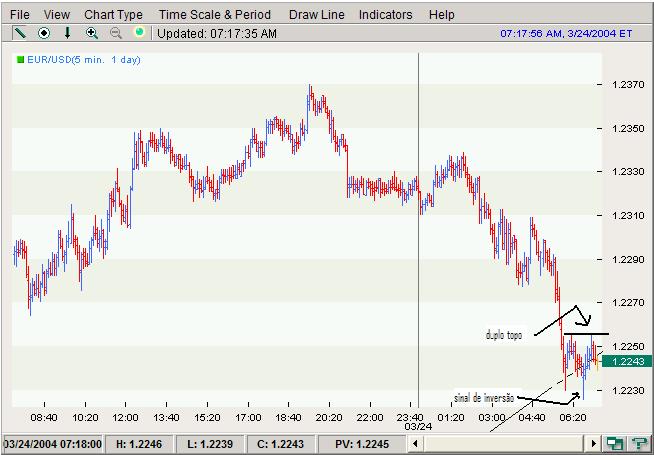Toggle the green EUR/USD legend square
654x455 pixels.
[x=20, y=60]
